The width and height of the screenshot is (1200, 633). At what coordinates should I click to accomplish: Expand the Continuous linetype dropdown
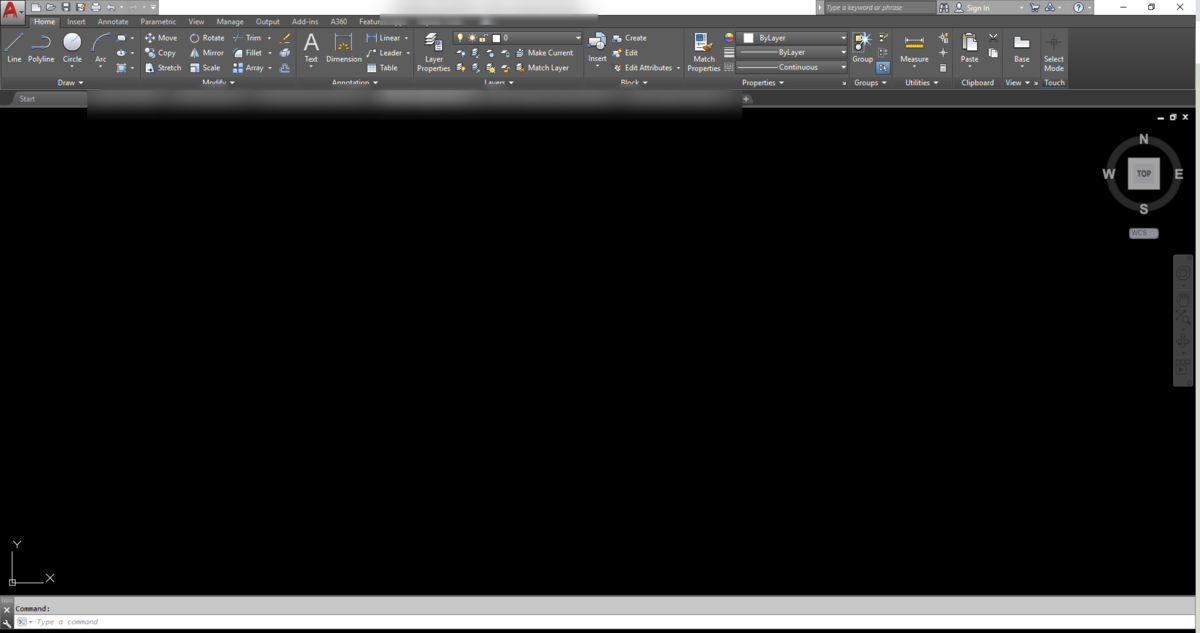(x=792, y=67)
